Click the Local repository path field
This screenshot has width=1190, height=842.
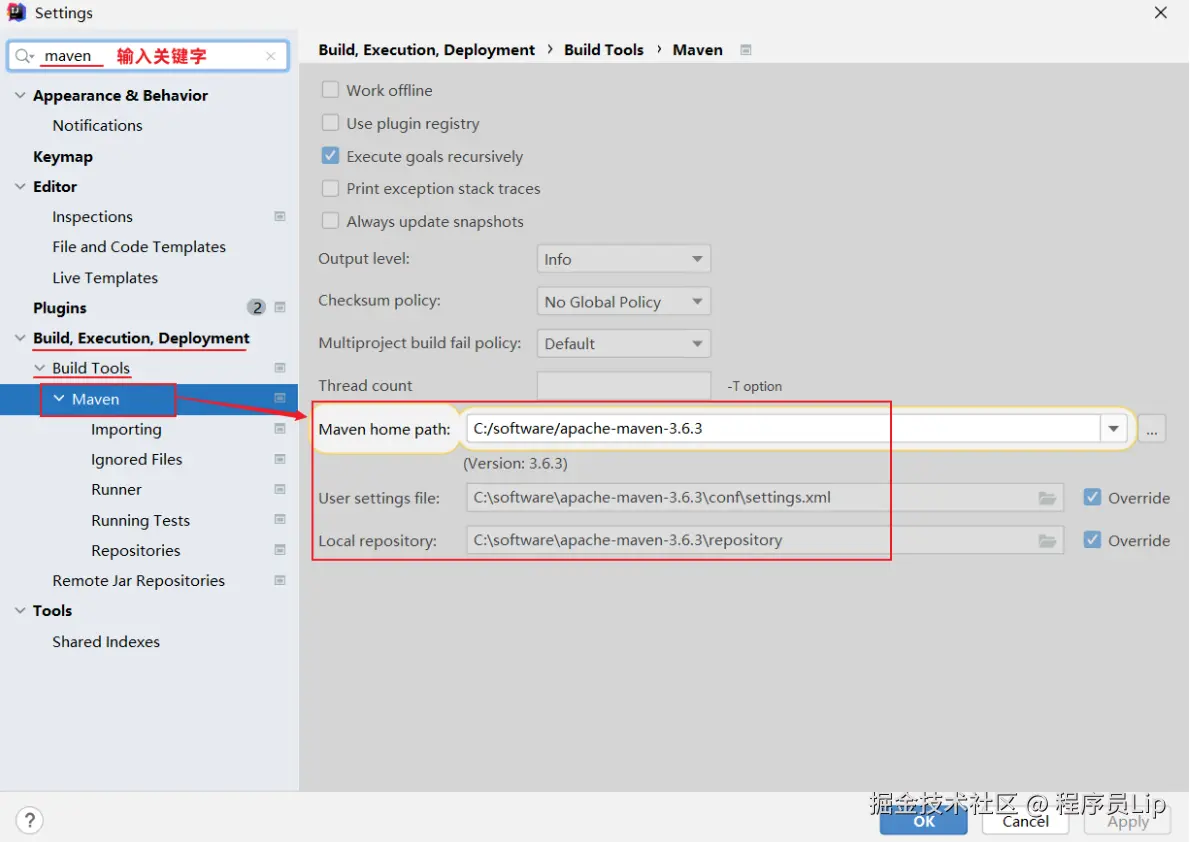tap(764, 541)
